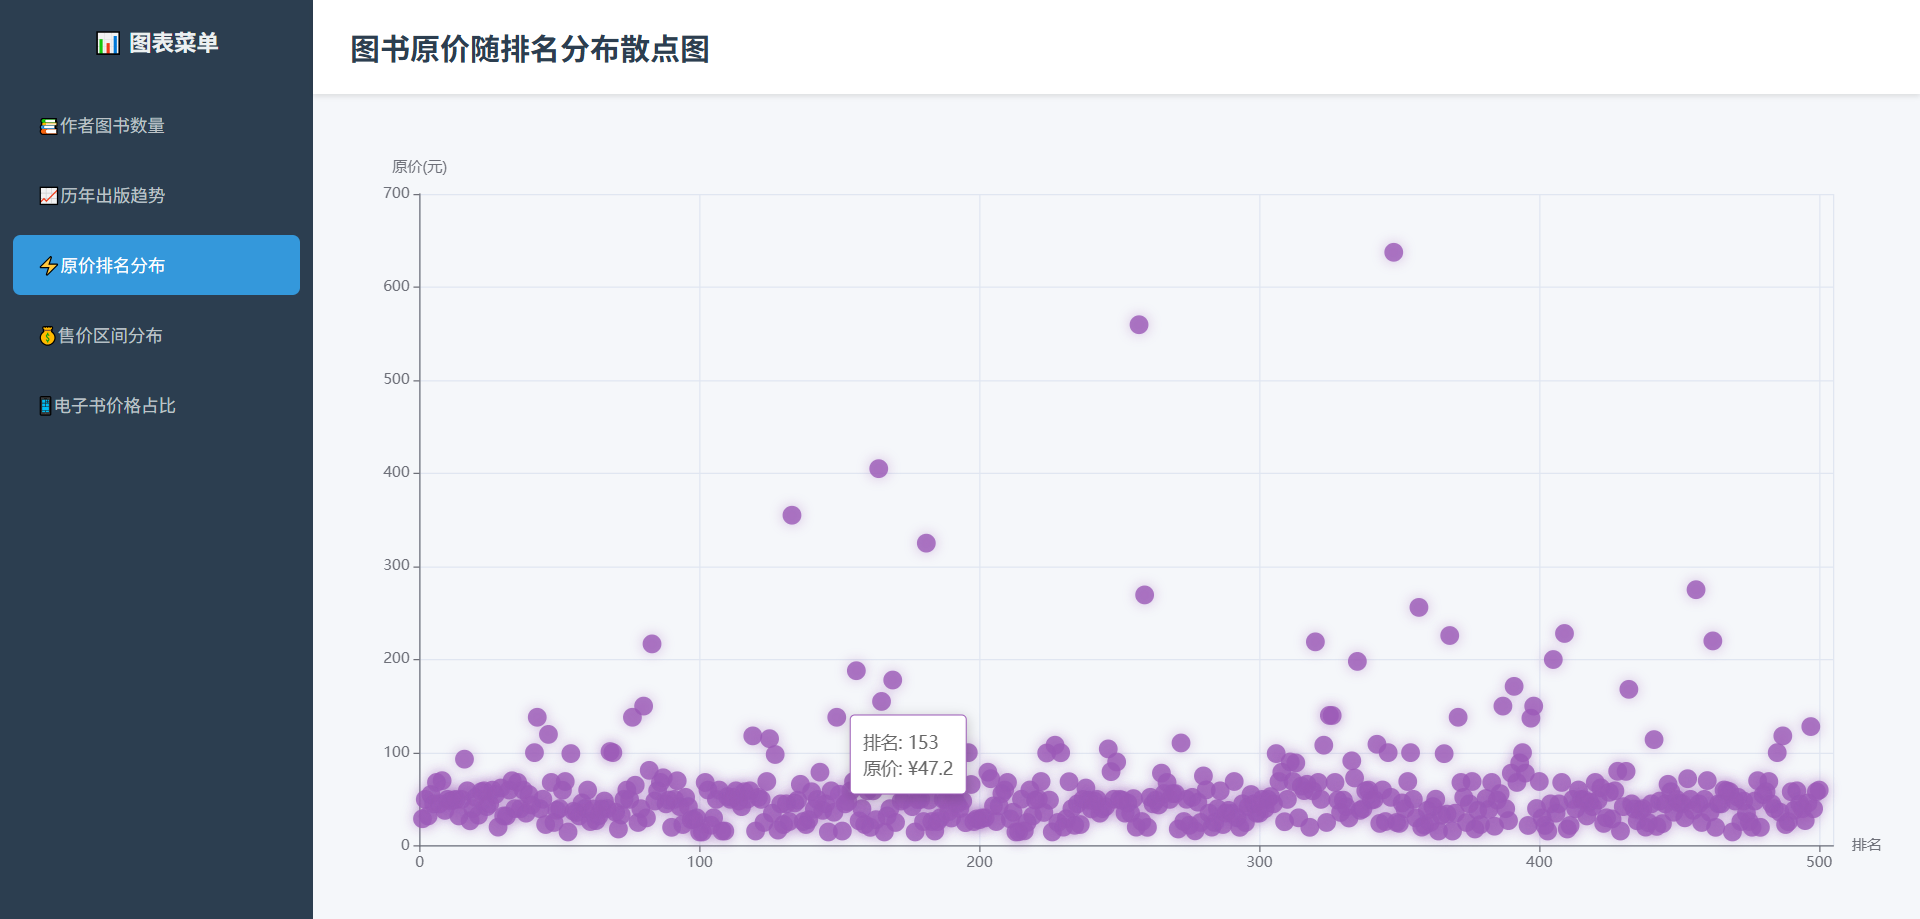Click the money bag icon for 售价区间分布
The image size is (1920, 919).
[x=47, y=336]
